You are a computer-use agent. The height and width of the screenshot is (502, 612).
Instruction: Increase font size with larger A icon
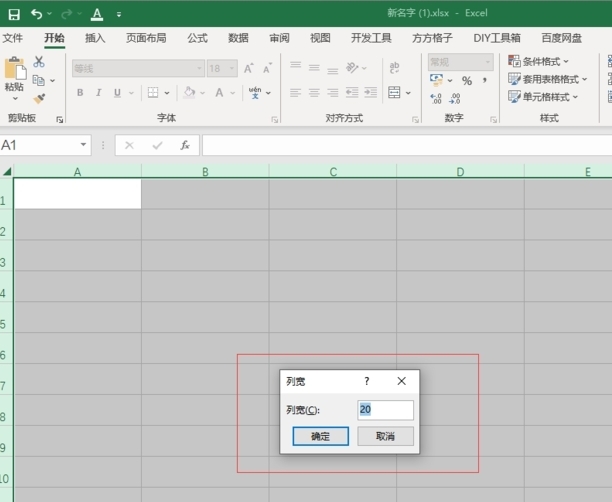[249, 68]
